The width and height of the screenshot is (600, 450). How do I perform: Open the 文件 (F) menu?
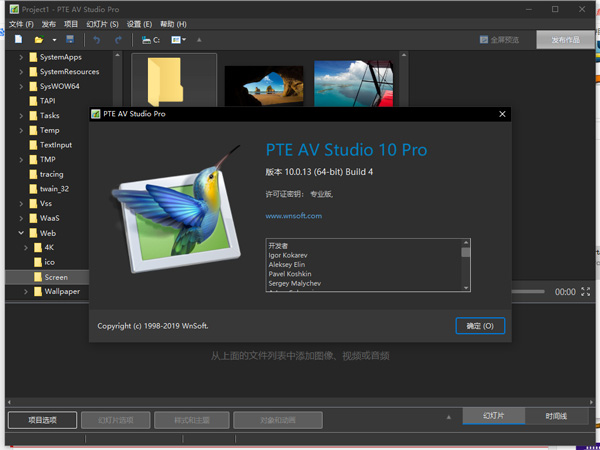pos(21,24)
